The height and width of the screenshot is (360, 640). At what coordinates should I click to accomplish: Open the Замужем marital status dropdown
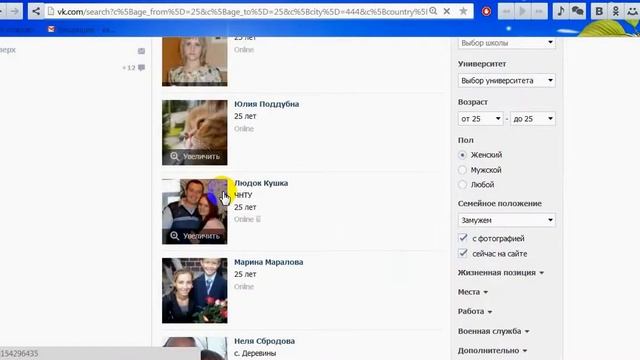[507, 220]
